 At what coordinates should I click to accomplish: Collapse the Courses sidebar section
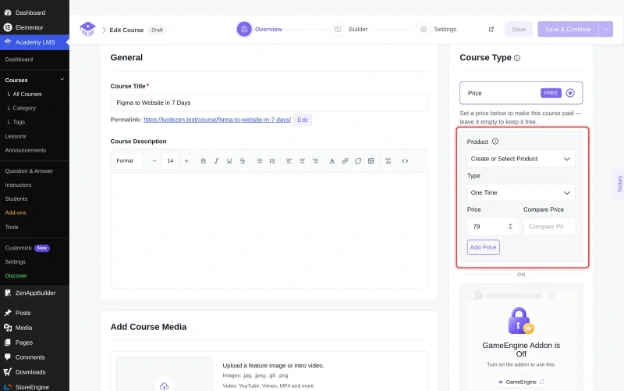[x=62, y=80]
